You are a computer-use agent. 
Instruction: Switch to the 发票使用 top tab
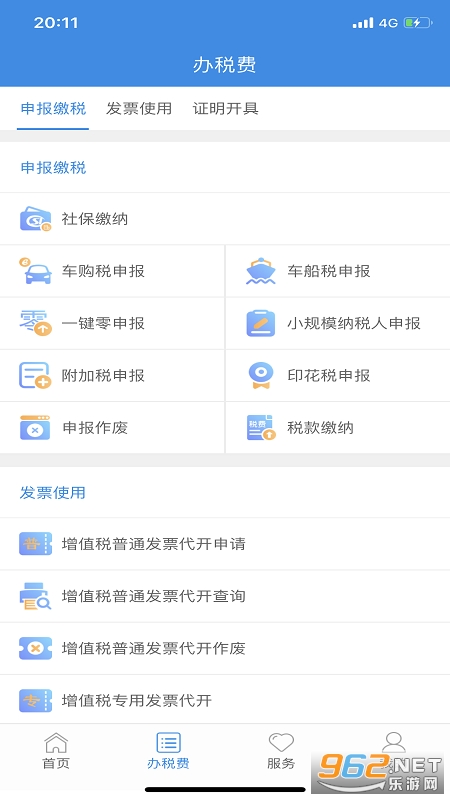coord(139,109)
